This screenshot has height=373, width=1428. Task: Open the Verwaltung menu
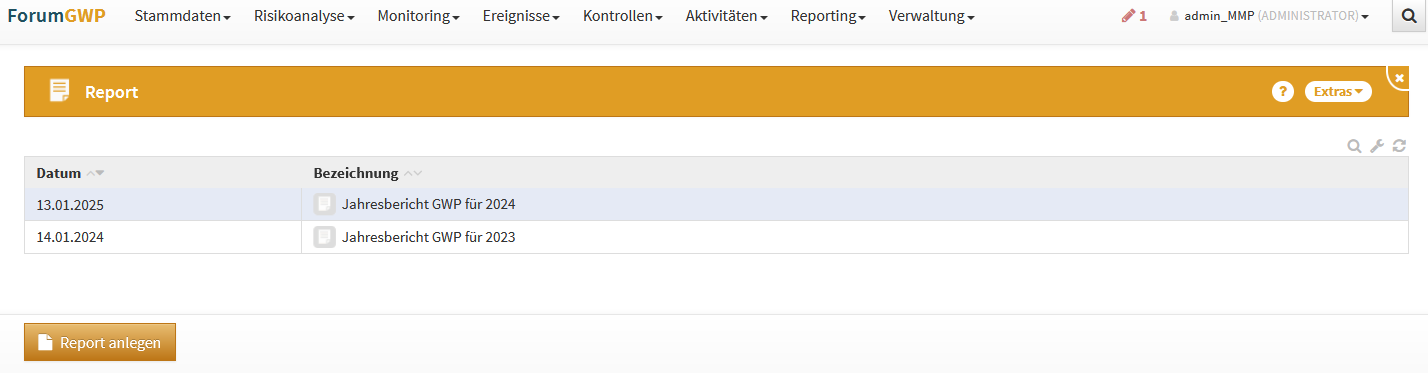[x=931, y=16]
